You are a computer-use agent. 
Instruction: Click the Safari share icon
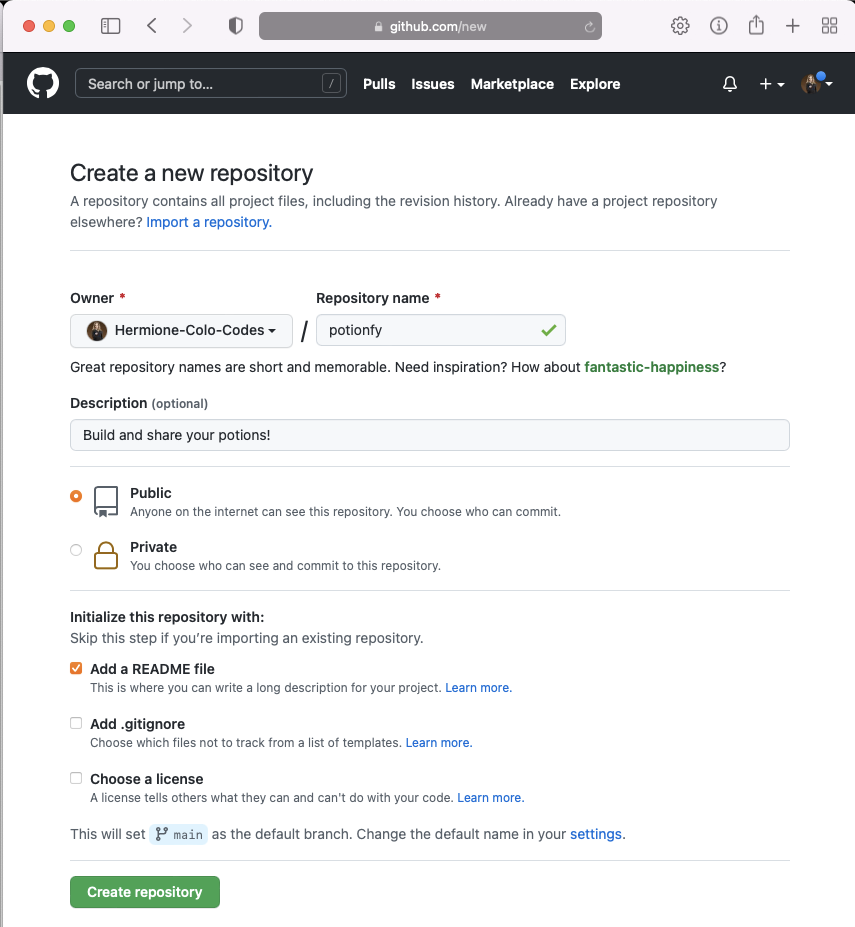pos(756,26)
